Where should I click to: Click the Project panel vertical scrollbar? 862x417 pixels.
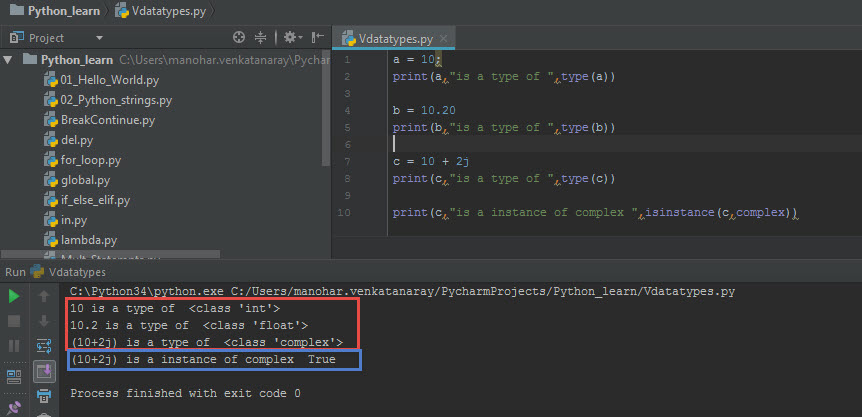[x=328, y=110]
